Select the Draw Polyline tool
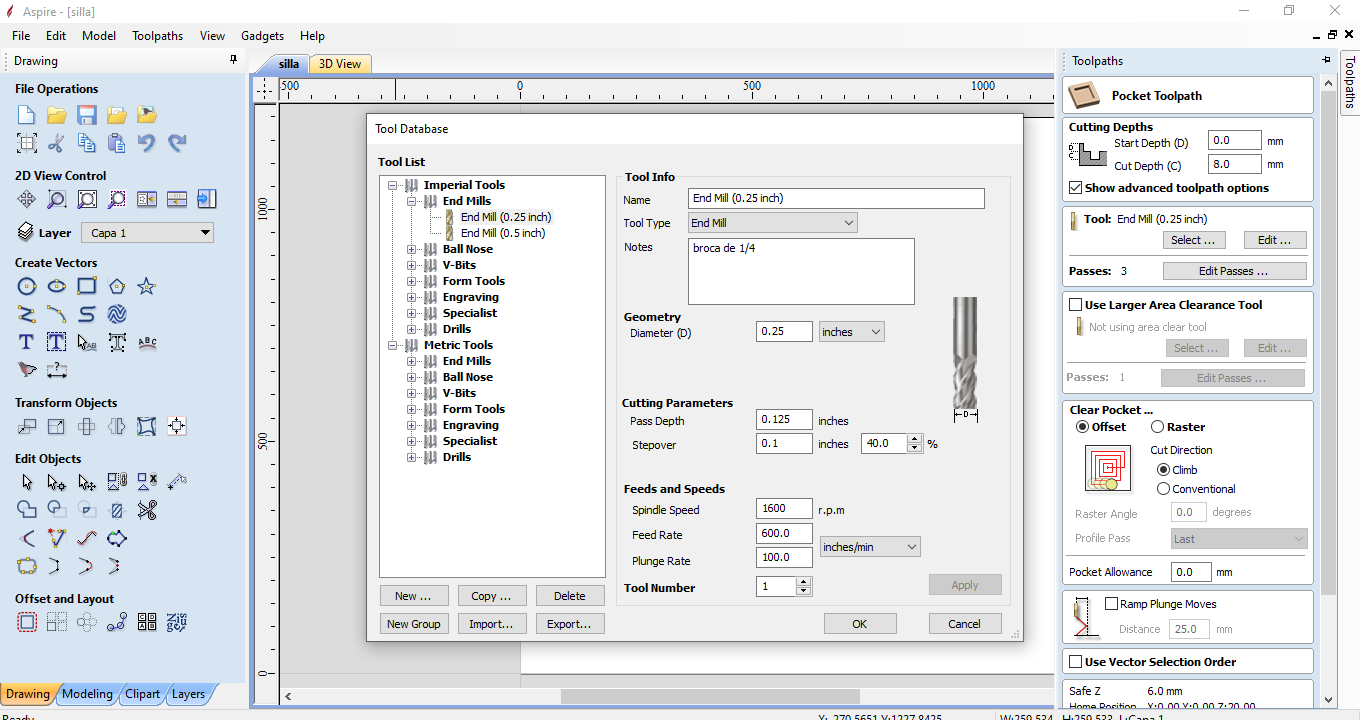Screen dimensions: 1360x720 (x=27, y=315)
